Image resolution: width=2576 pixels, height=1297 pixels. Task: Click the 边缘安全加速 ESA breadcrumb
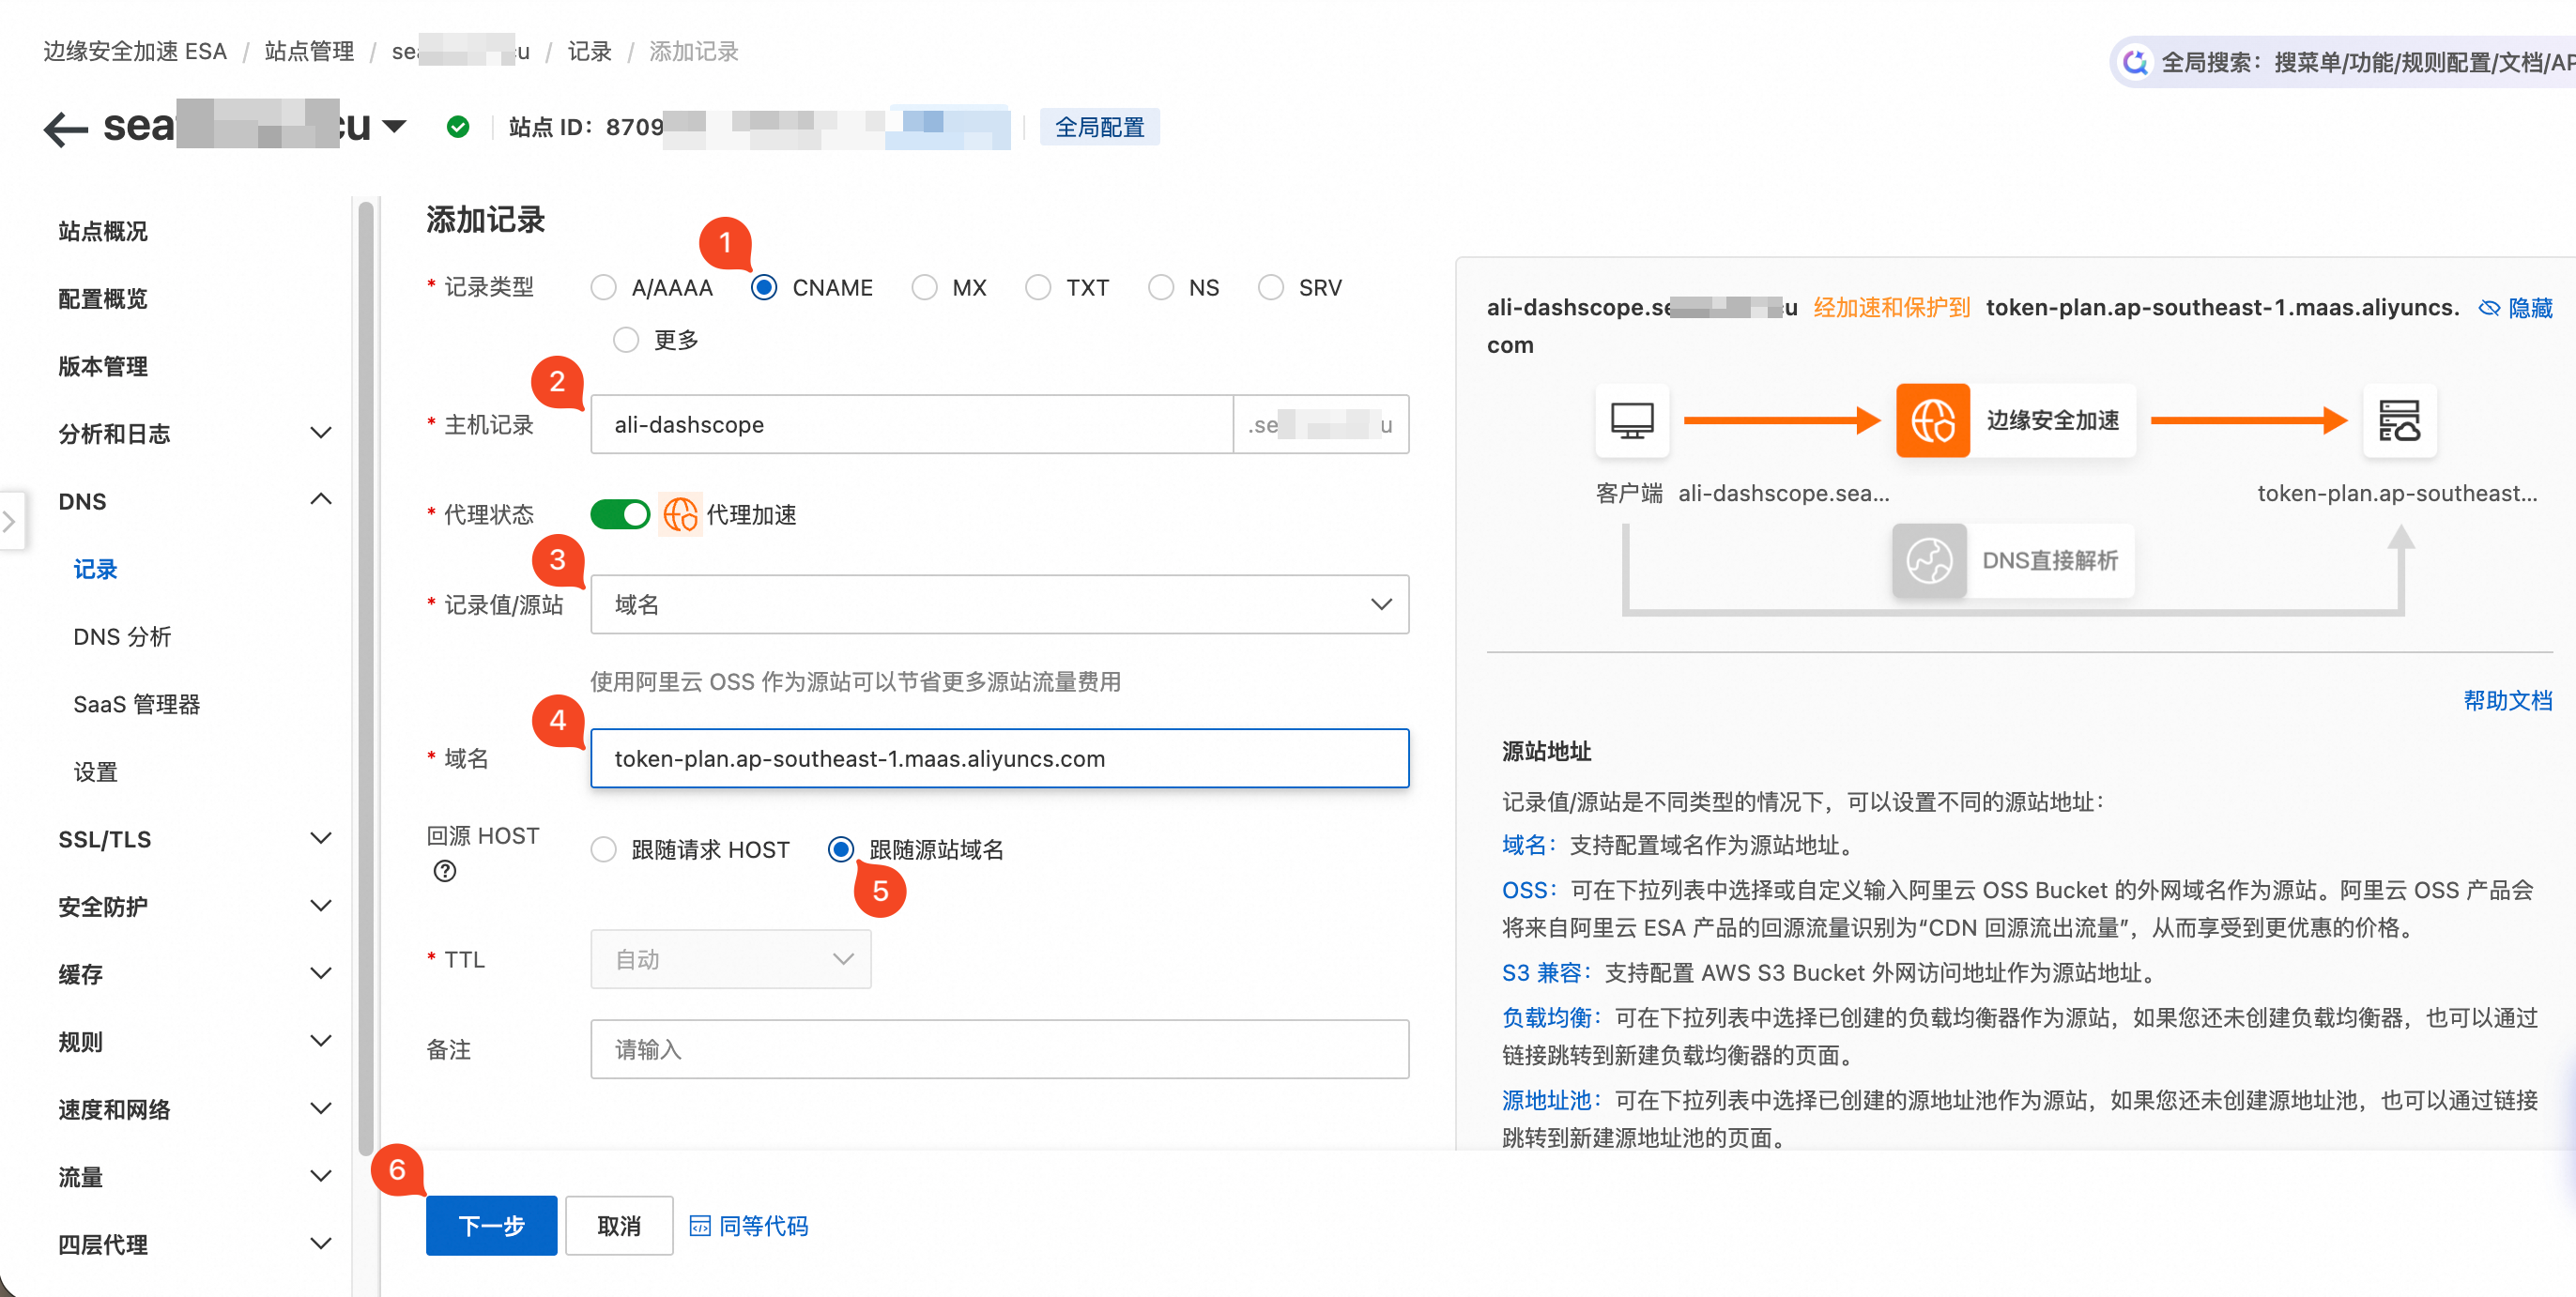(x=135, y=51)
